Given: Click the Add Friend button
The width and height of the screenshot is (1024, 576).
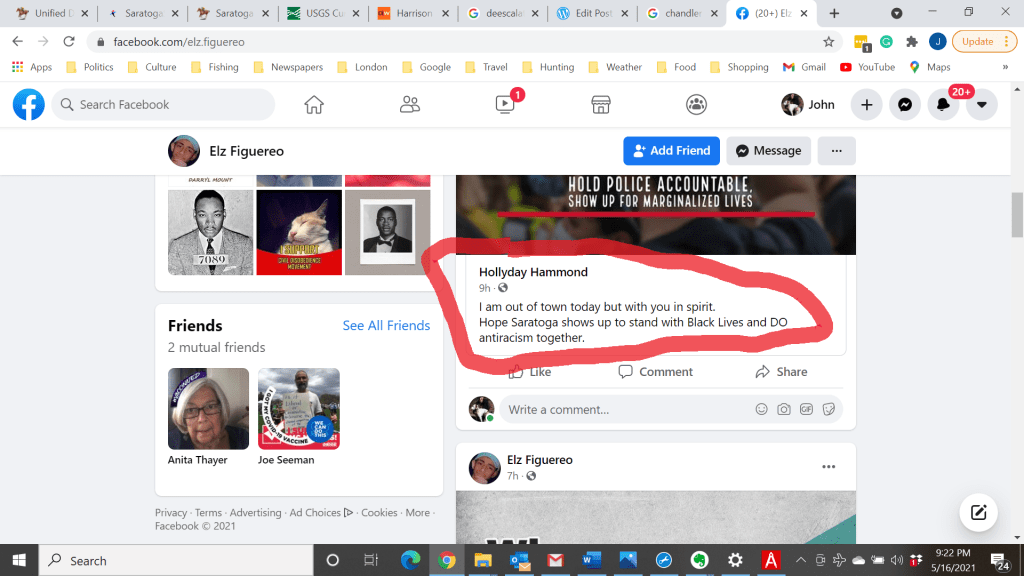Looking at the screenshot, I should pos(670,151).
